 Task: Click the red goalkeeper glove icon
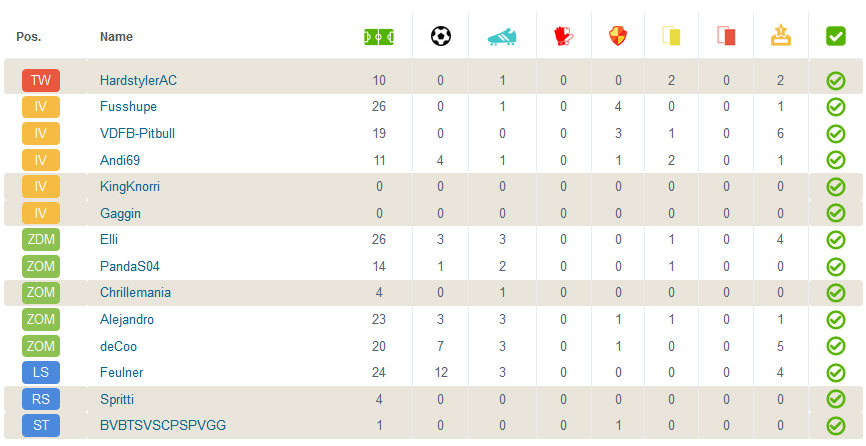coord(563,37)
